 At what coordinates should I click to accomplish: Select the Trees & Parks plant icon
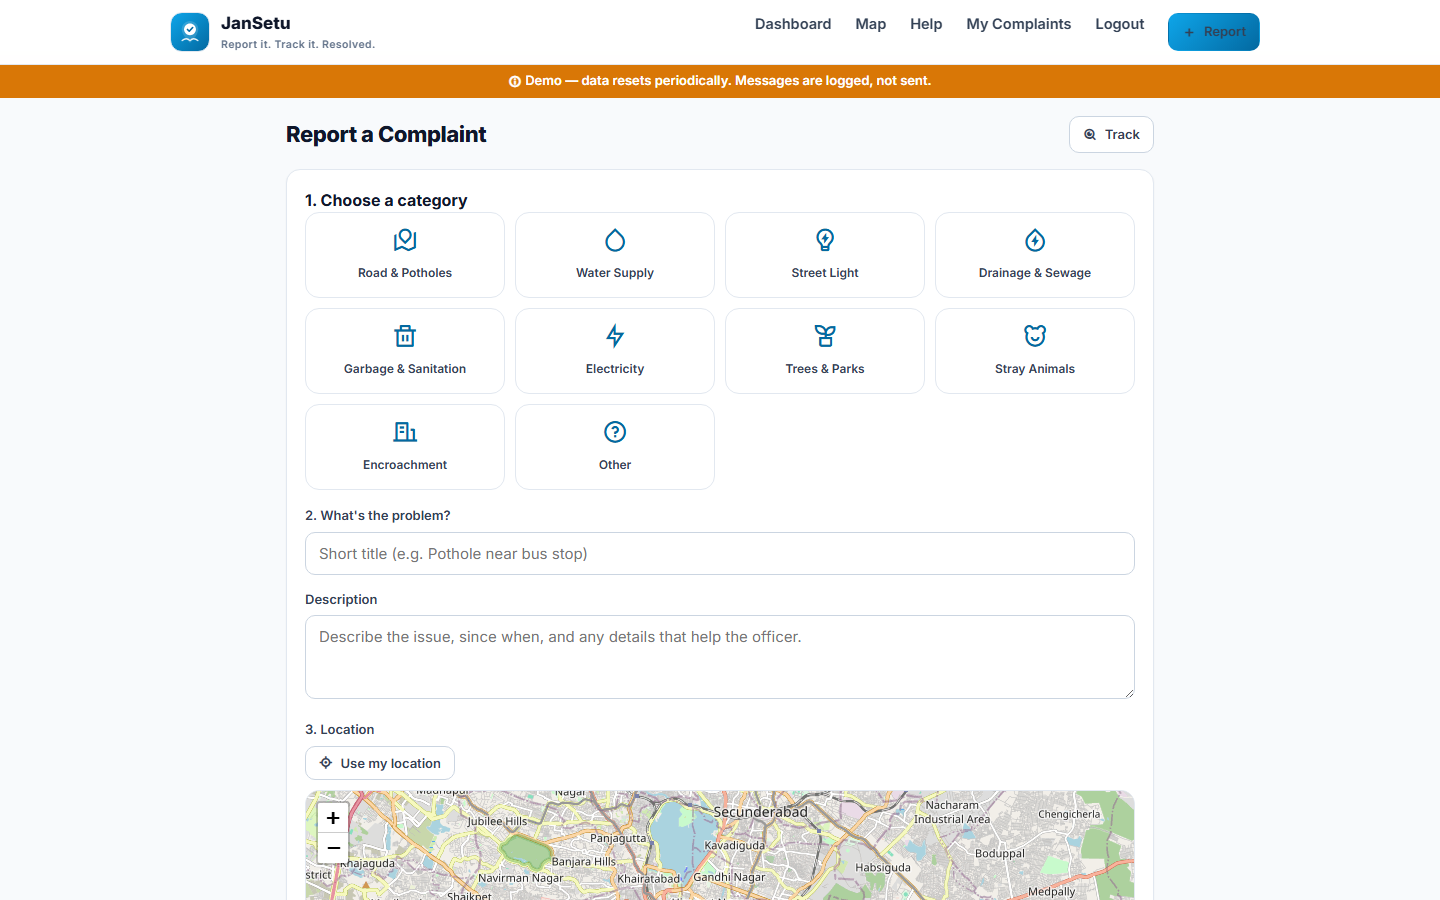(825, 336)
